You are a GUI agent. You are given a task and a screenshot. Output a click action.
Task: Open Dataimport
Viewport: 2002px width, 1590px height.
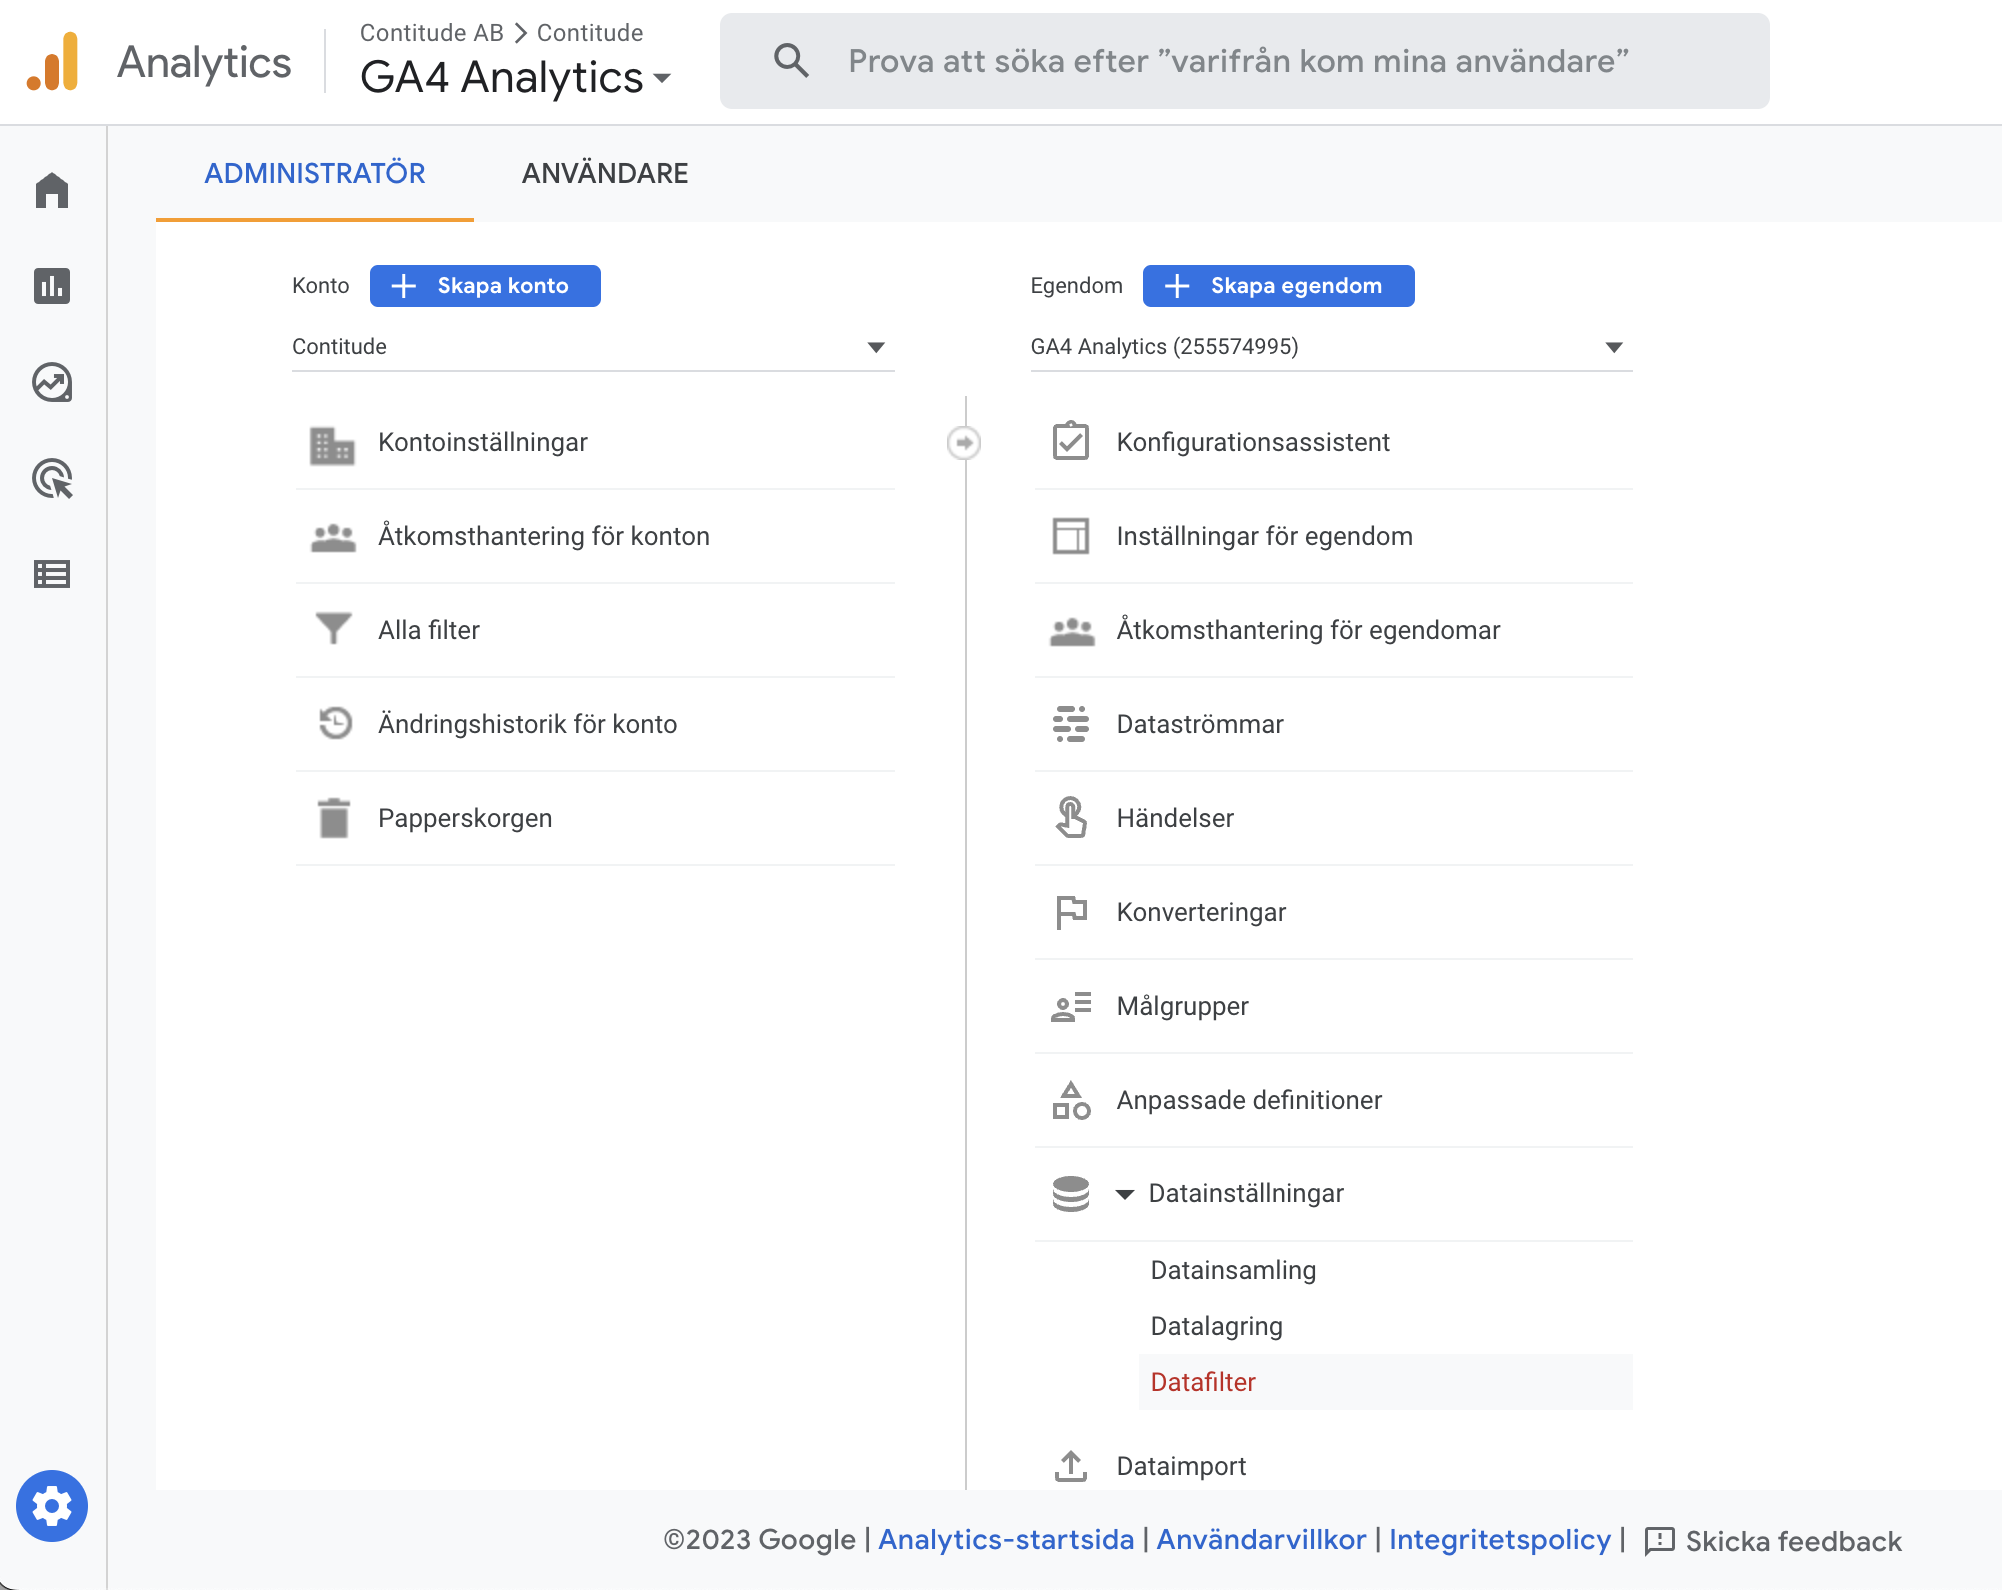[x=1333, y=1466]
